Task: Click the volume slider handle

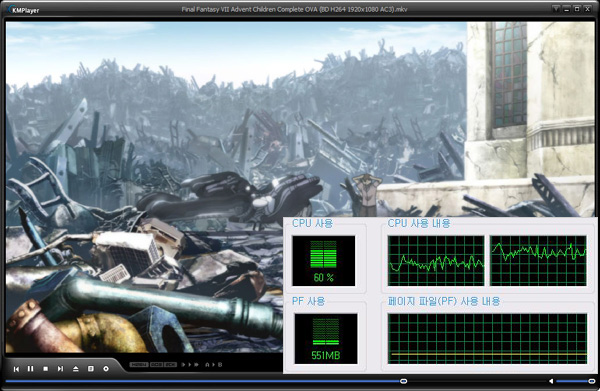Action: (592, 381)
